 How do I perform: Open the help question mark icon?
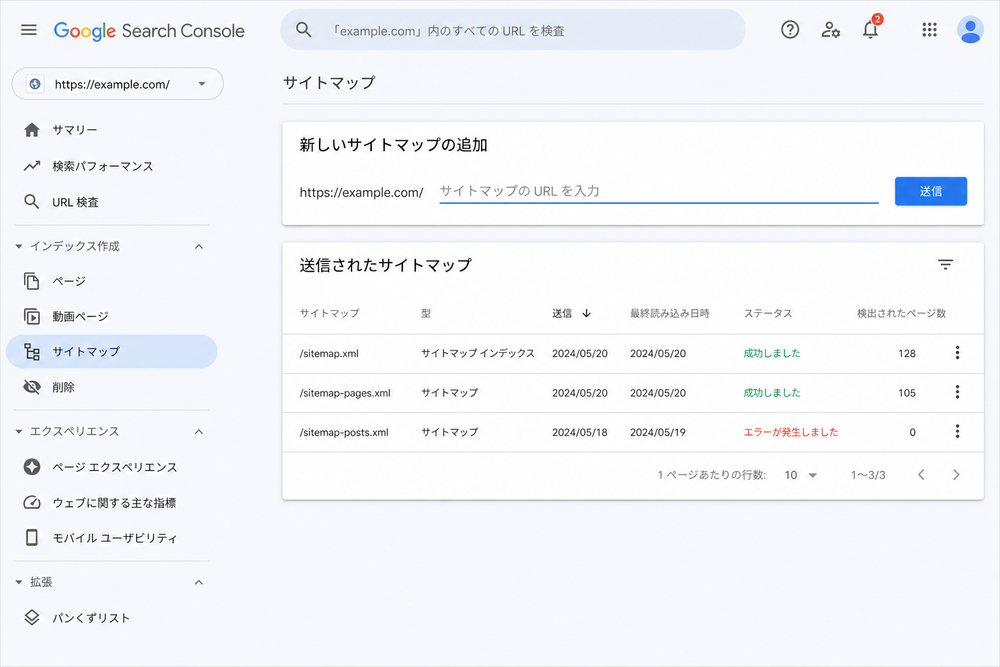790,30
